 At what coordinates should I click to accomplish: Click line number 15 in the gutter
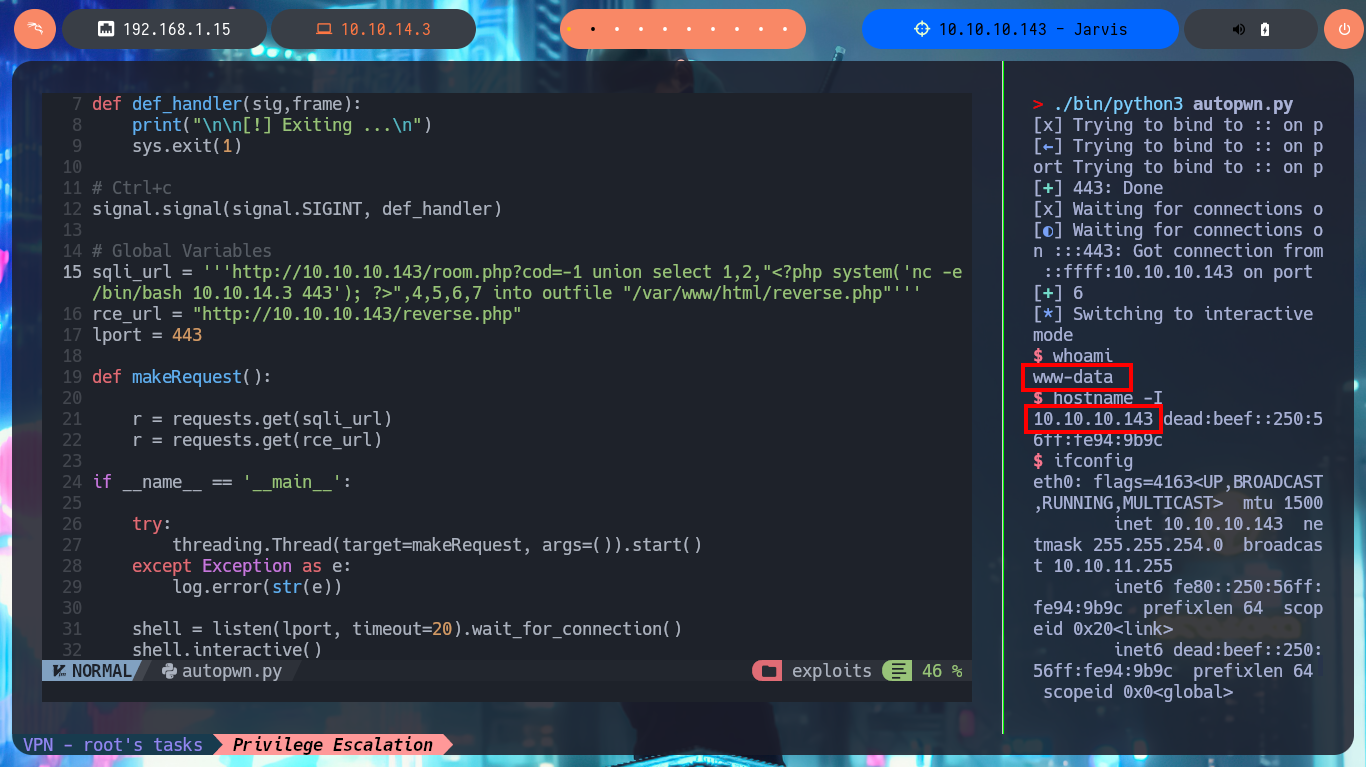72,272
